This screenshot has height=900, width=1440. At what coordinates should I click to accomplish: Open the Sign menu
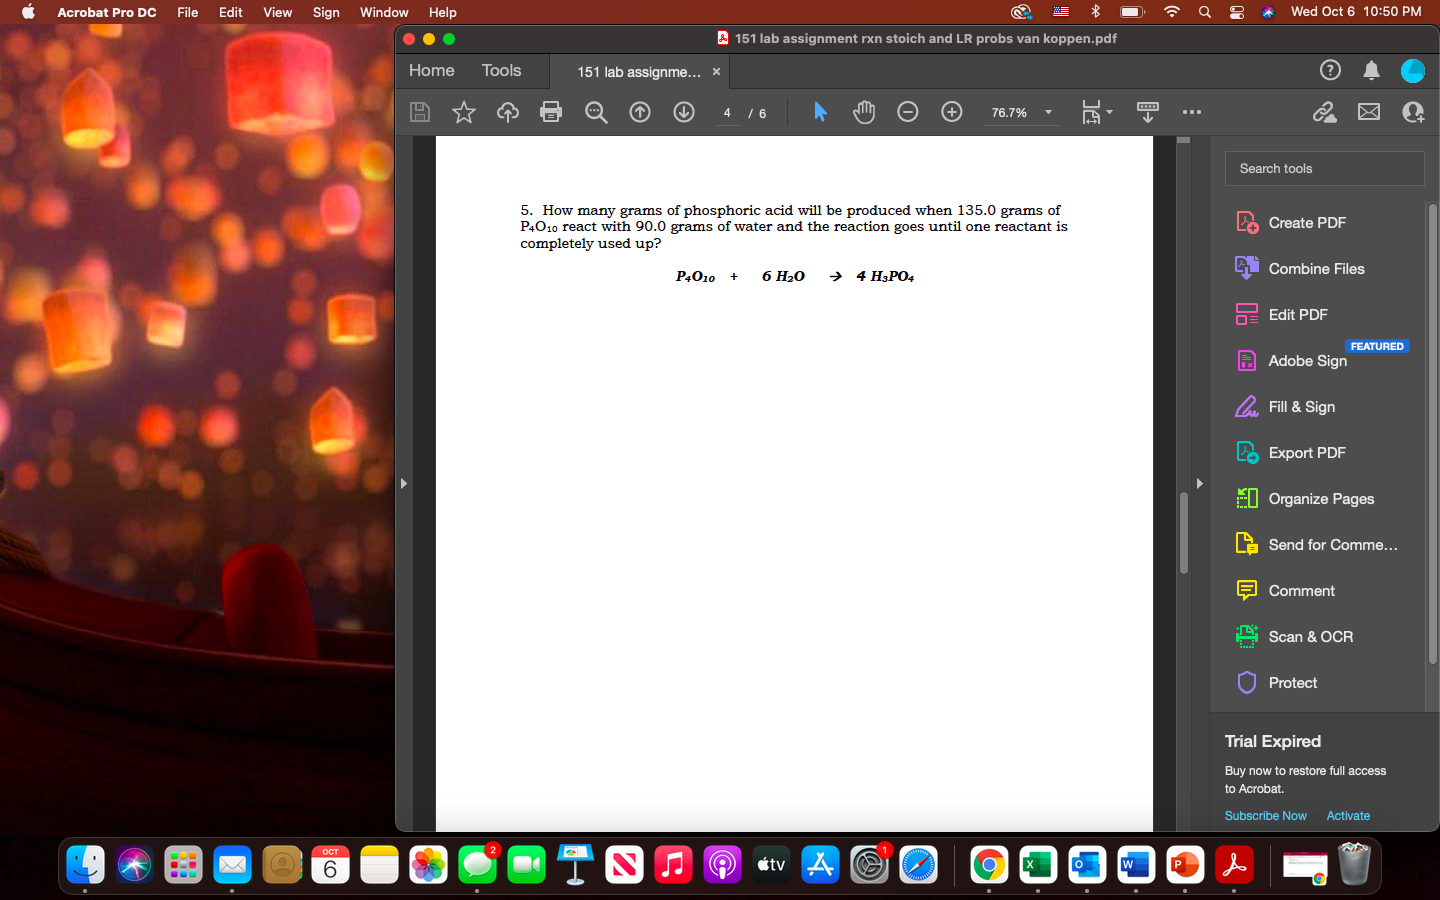326,12
